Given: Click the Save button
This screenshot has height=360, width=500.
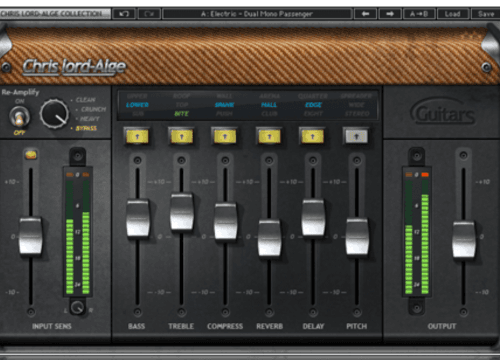Looking at the screenshot, I should (486, 14).
